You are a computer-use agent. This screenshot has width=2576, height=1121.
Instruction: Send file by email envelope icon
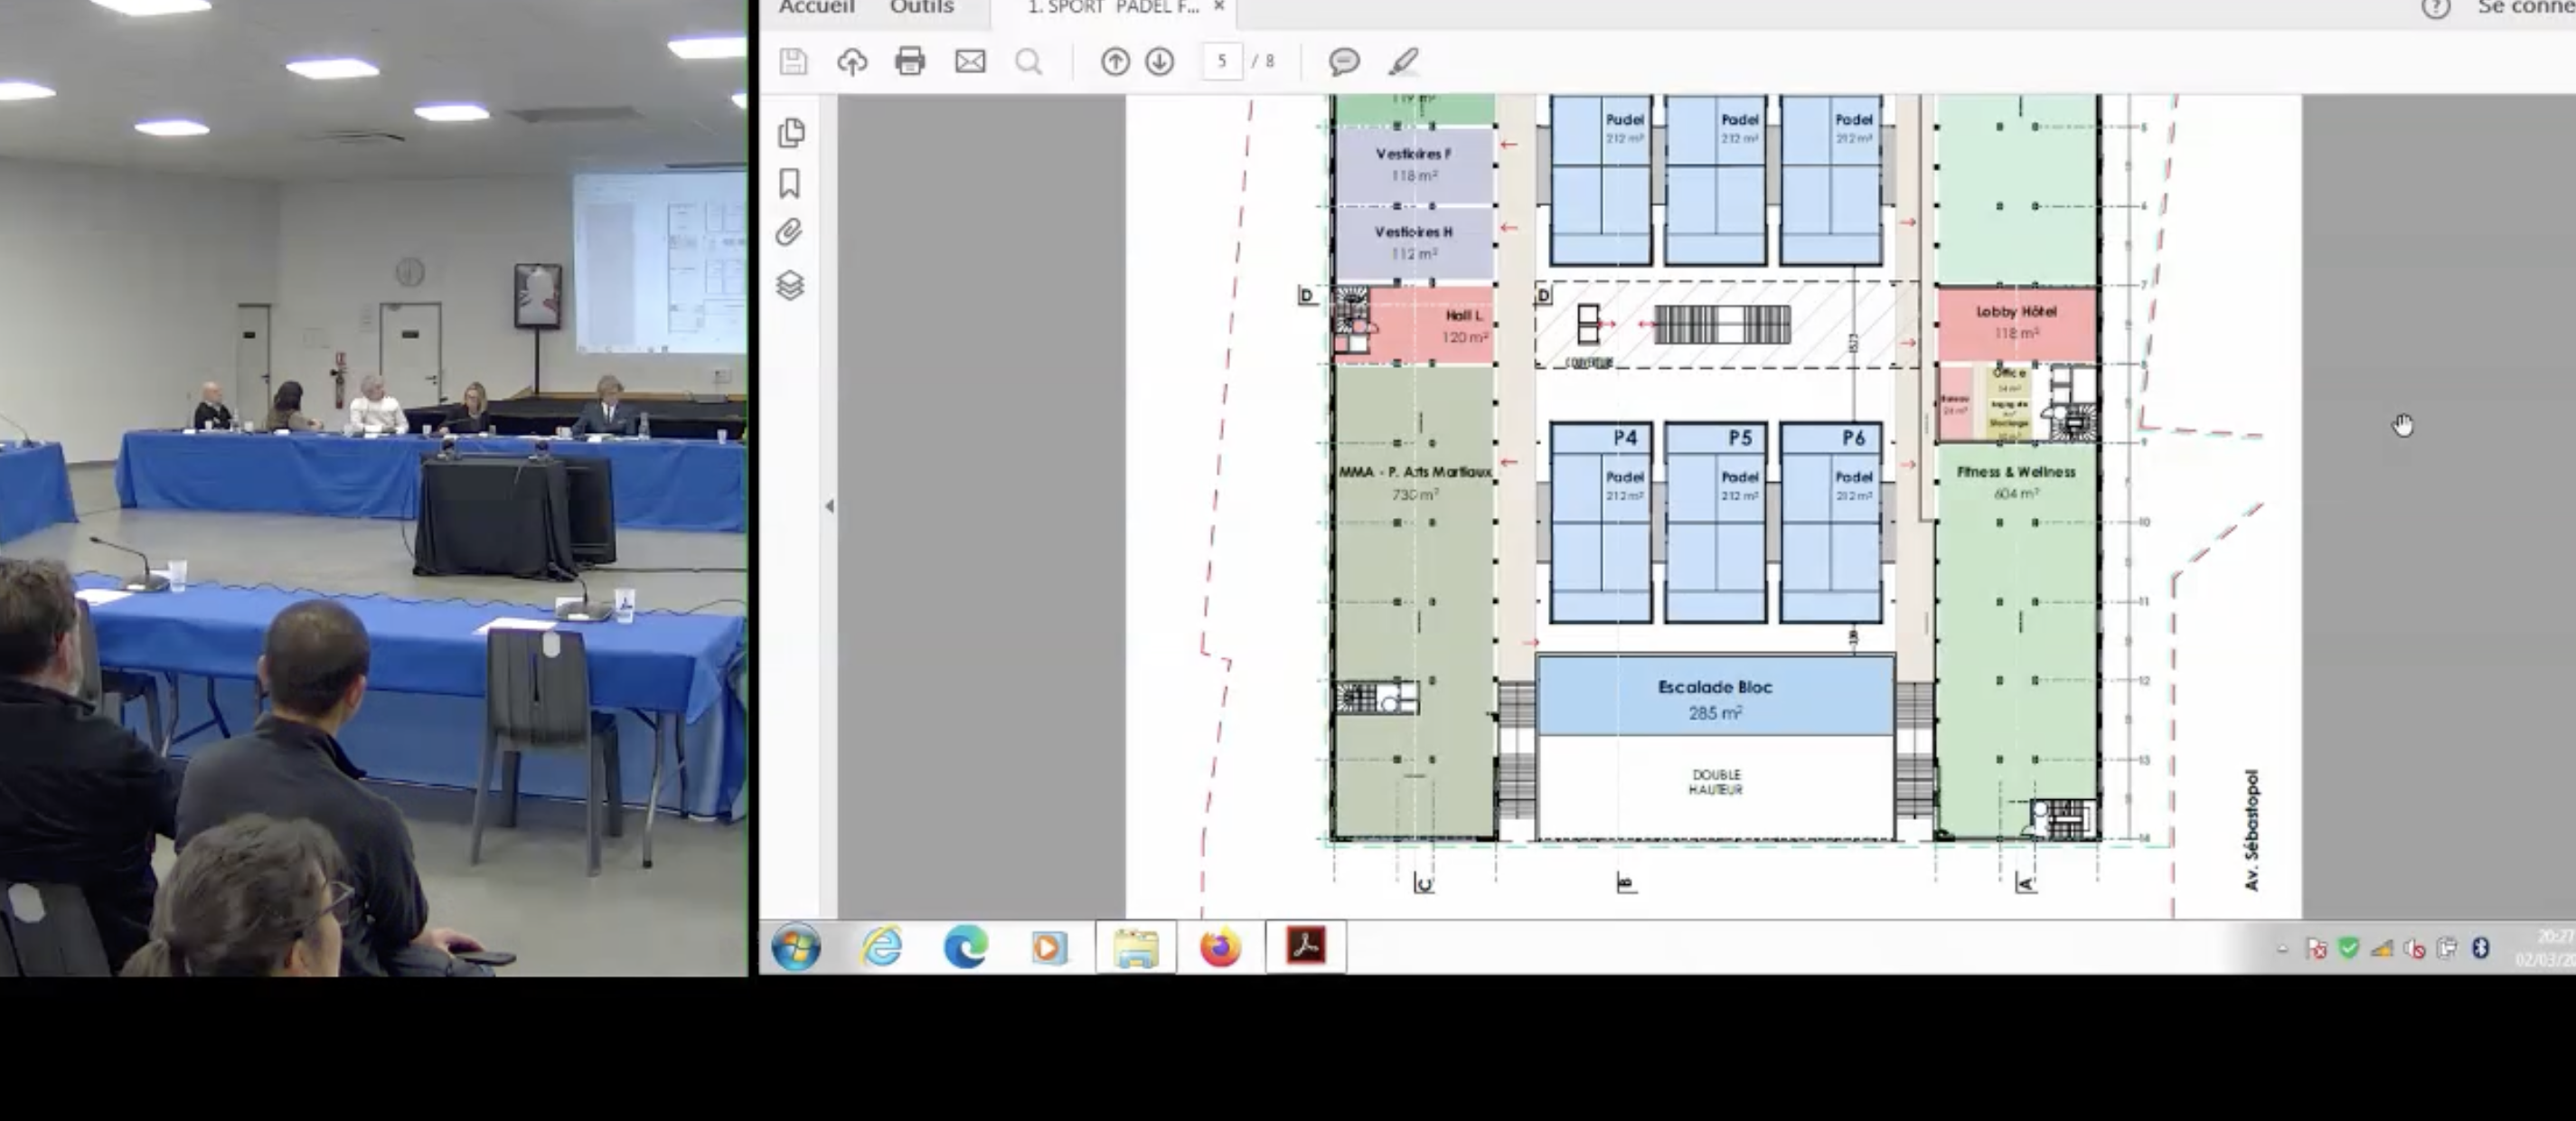coord(970,62)
